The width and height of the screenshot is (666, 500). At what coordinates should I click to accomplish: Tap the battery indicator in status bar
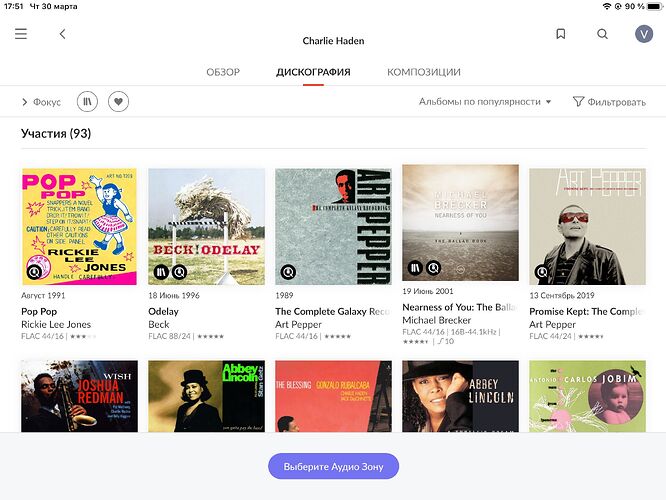pos(654,6)
